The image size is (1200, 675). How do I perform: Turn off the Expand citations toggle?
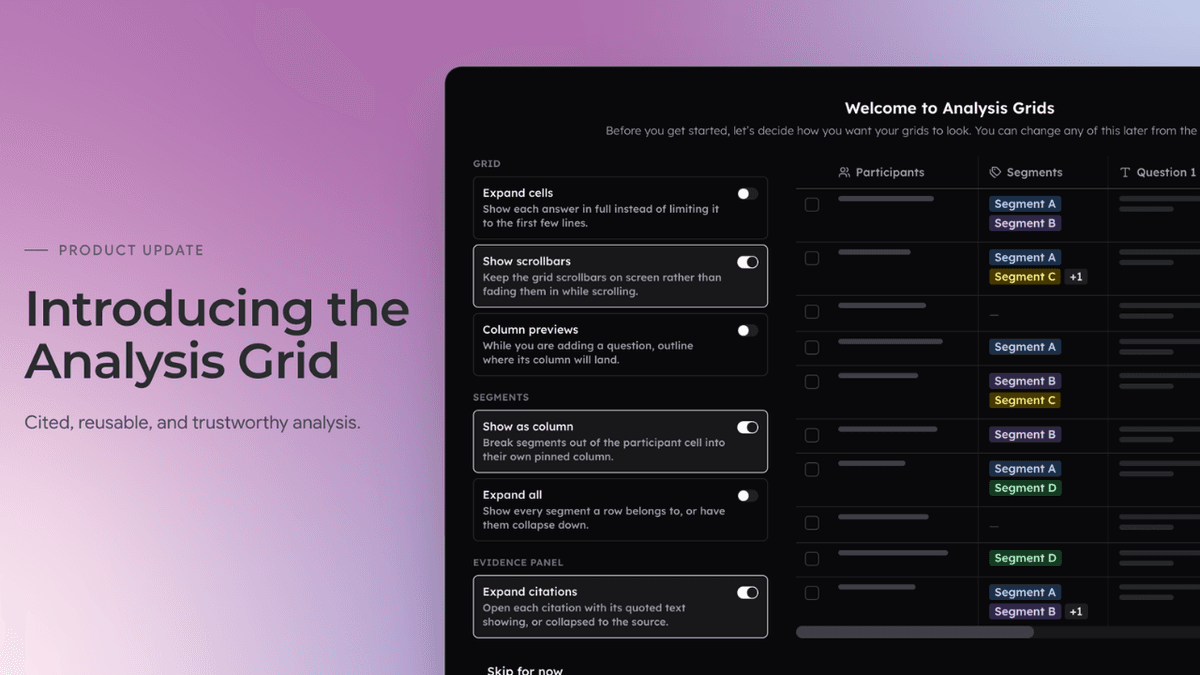(x=747, y=592)
